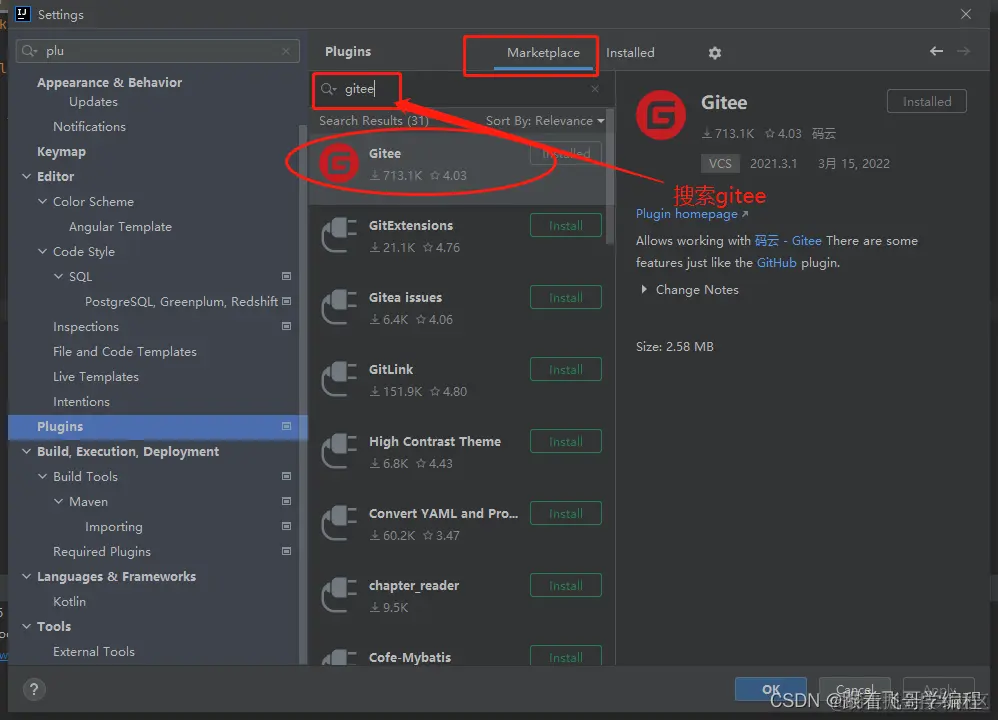Screen dimensions: 998x720
Task: Install the Gitea issues plugin
Action: [566, 298]
